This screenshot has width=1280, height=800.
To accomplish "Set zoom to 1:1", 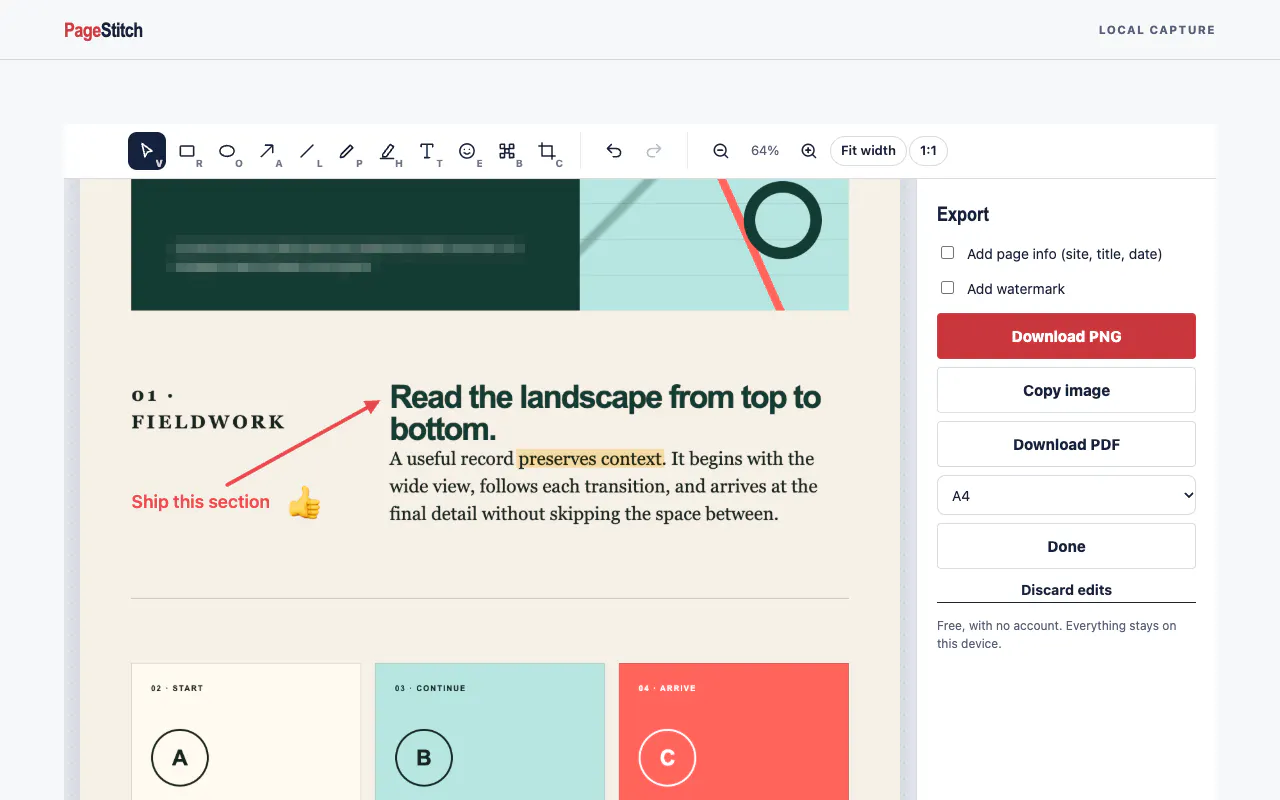I will point(928,151).
